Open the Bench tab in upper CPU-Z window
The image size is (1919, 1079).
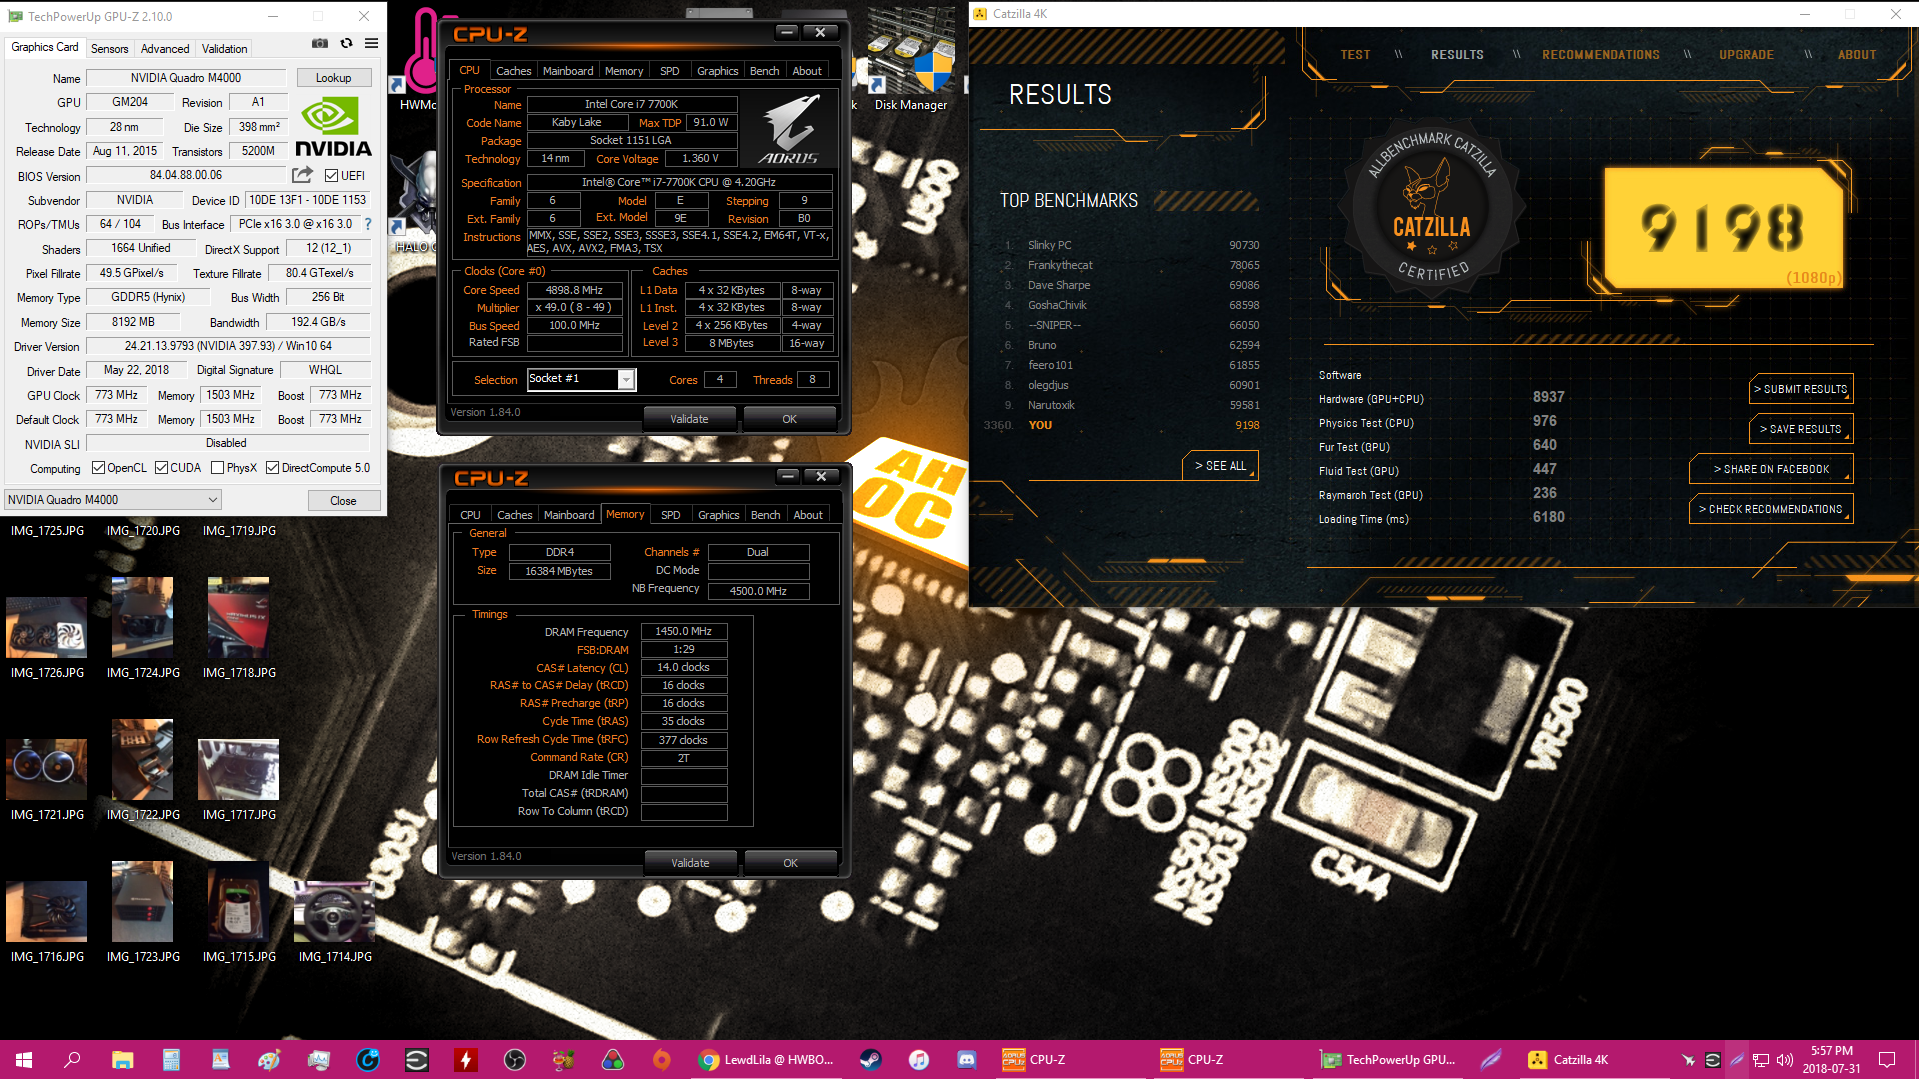pos(764,71)
